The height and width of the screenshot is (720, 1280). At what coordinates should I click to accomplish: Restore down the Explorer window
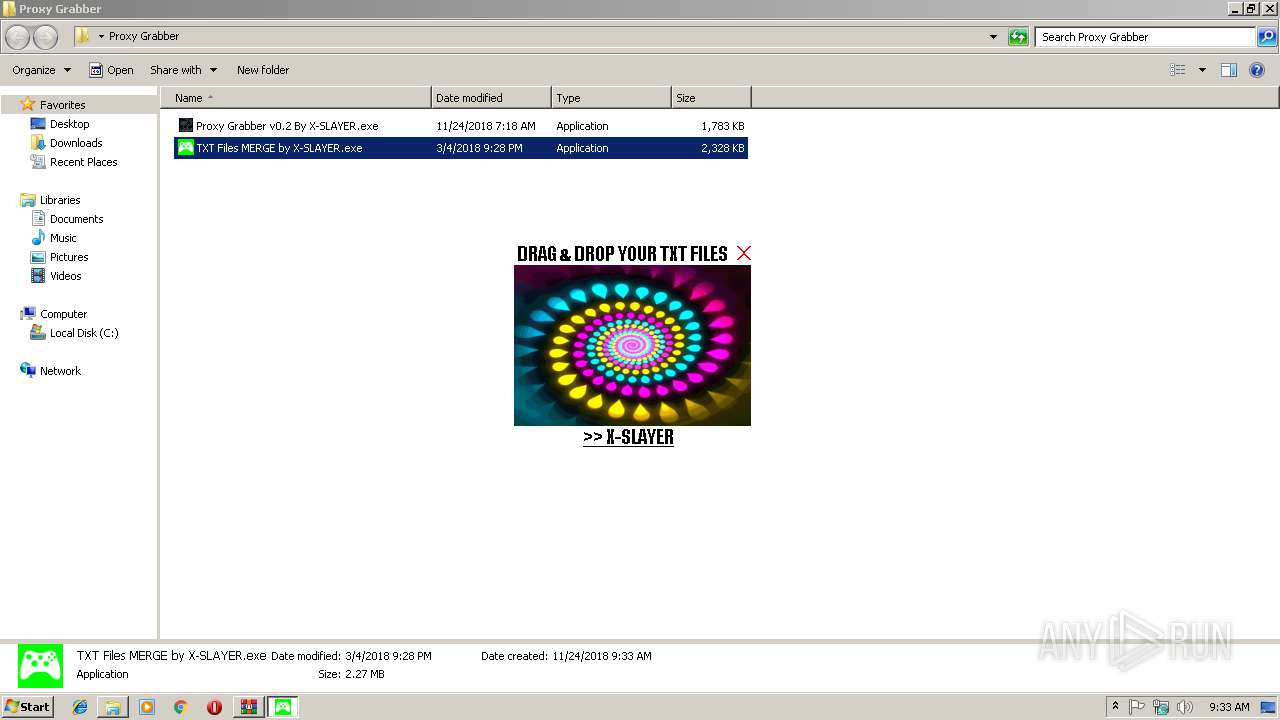point(1251,8)
